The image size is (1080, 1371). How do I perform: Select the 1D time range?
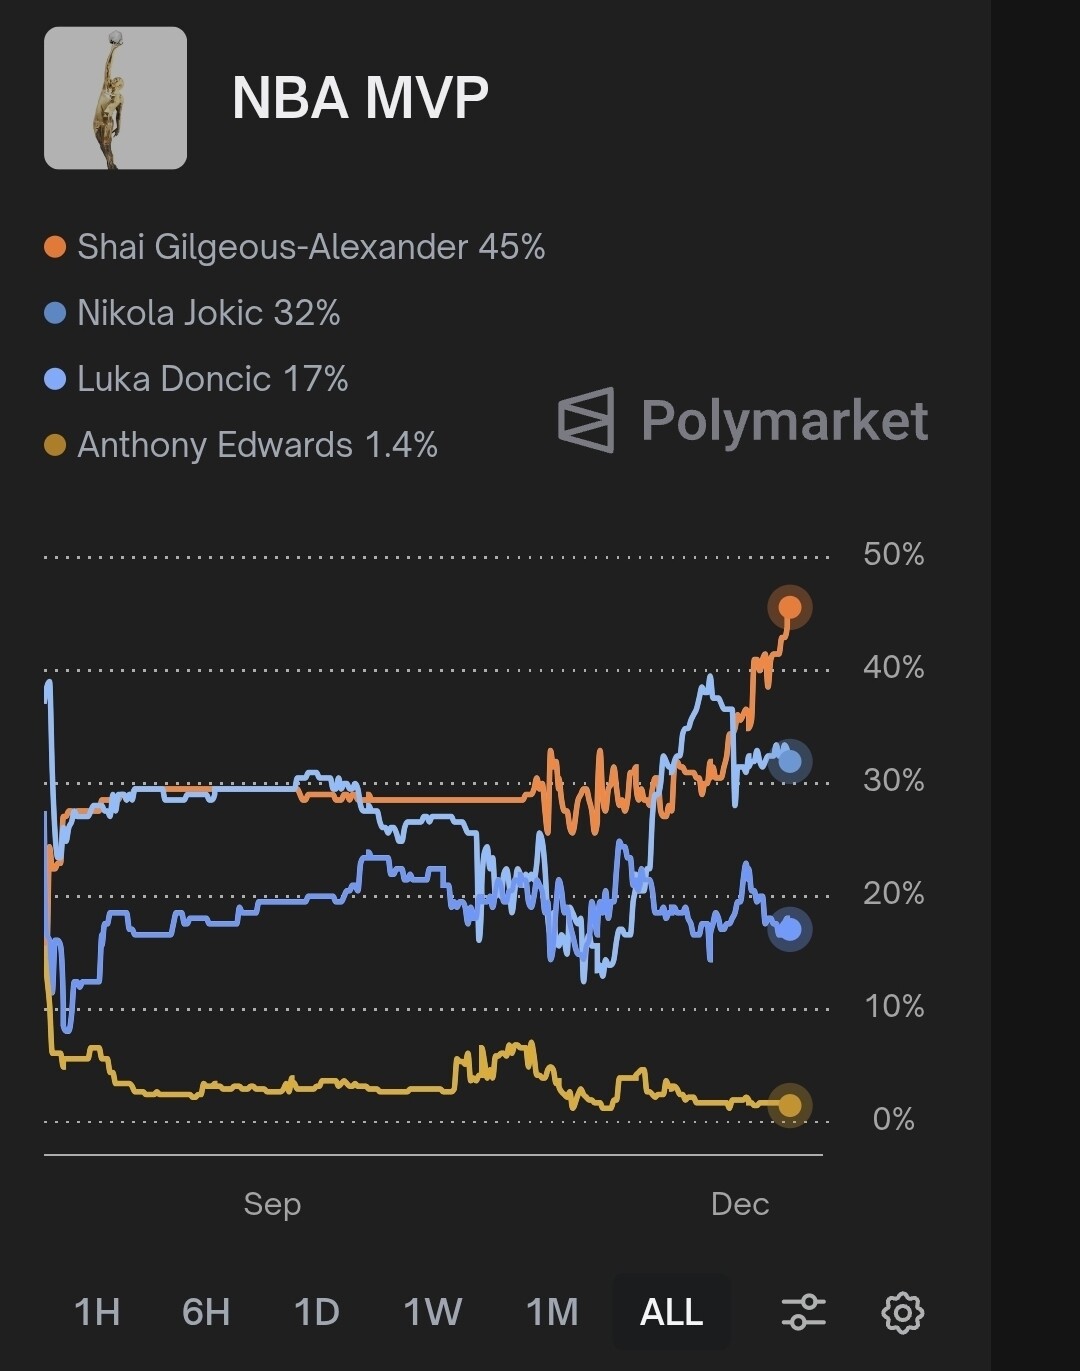[x=316, y=1312]
